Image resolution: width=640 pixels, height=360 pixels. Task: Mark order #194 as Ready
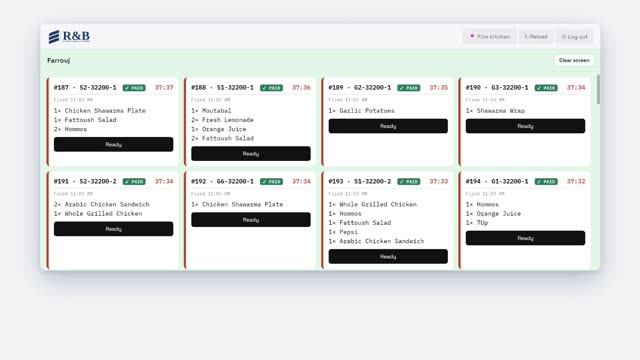tap(525, 238)
